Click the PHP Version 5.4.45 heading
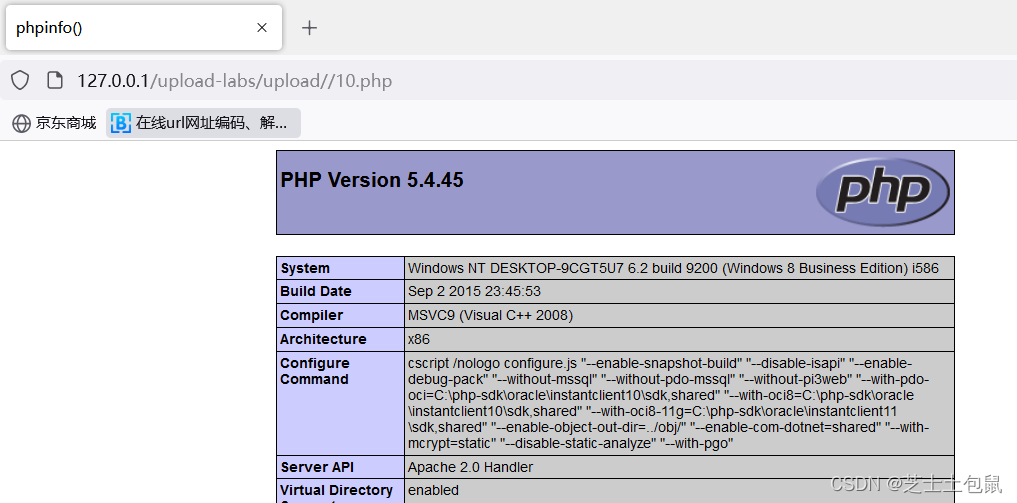 372,180
